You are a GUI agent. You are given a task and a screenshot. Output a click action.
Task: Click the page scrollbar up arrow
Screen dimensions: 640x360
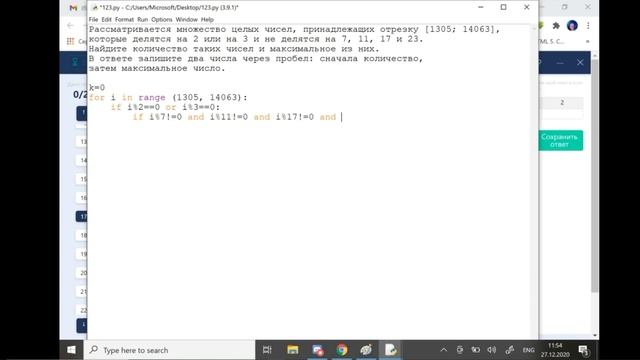595,55
